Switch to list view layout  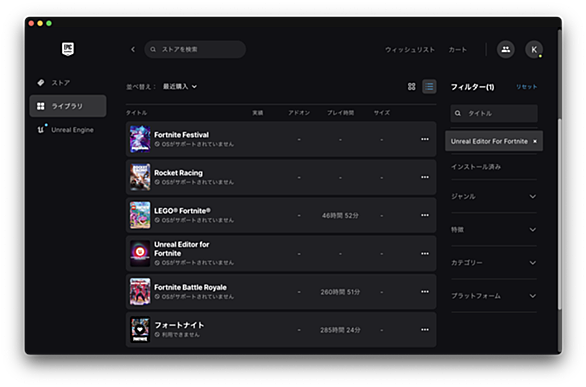click(x=429, y=87)
